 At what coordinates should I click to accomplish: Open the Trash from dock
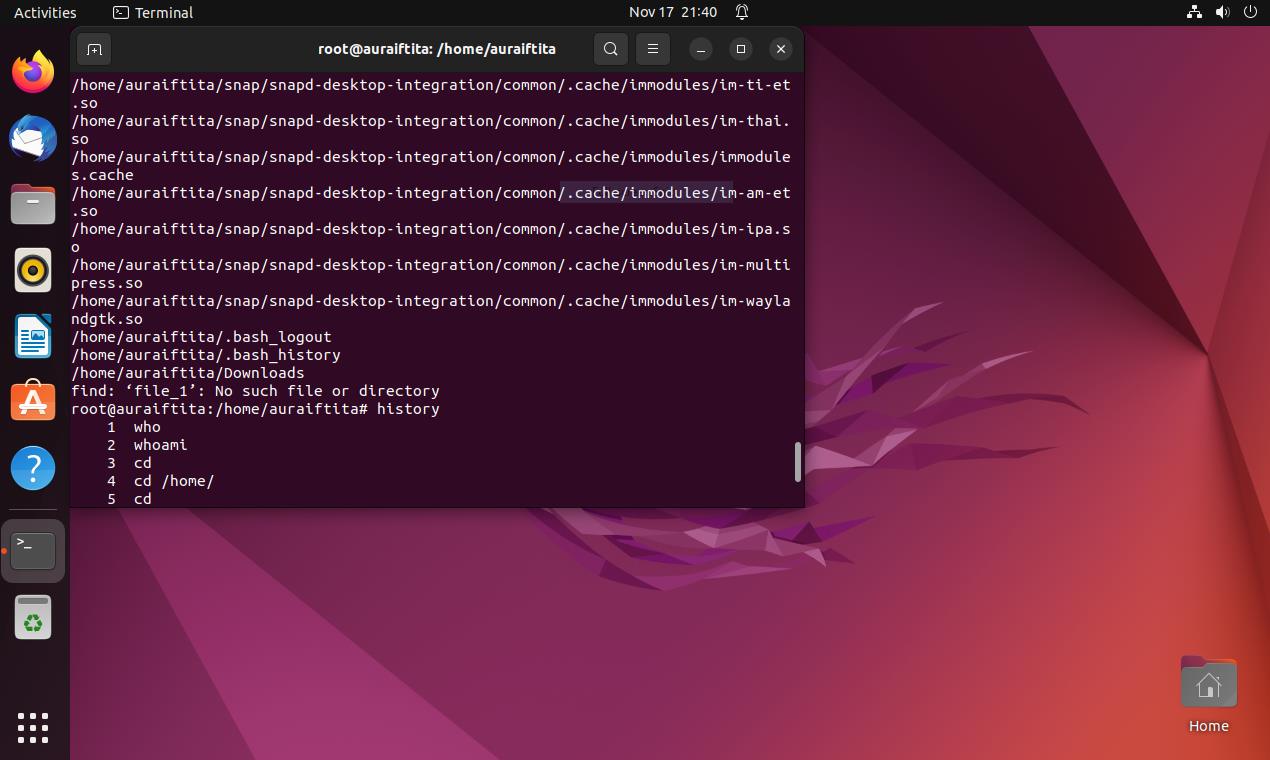(x=33, y=617)
